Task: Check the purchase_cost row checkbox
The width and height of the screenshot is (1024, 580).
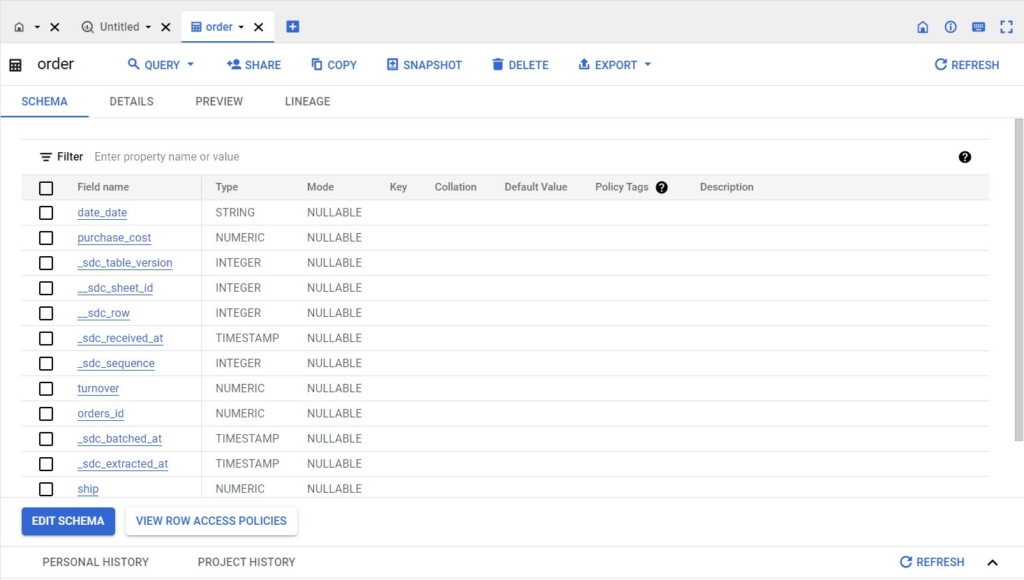Action: (x=46, y=238)
